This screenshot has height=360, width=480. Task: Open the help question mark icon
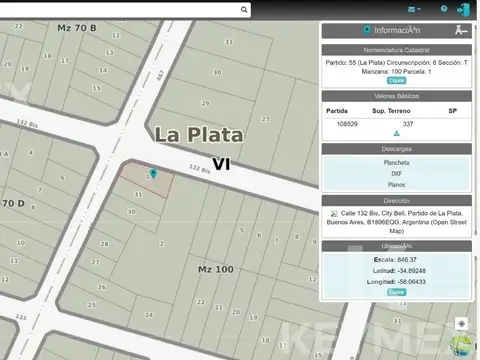click(444, 9)
